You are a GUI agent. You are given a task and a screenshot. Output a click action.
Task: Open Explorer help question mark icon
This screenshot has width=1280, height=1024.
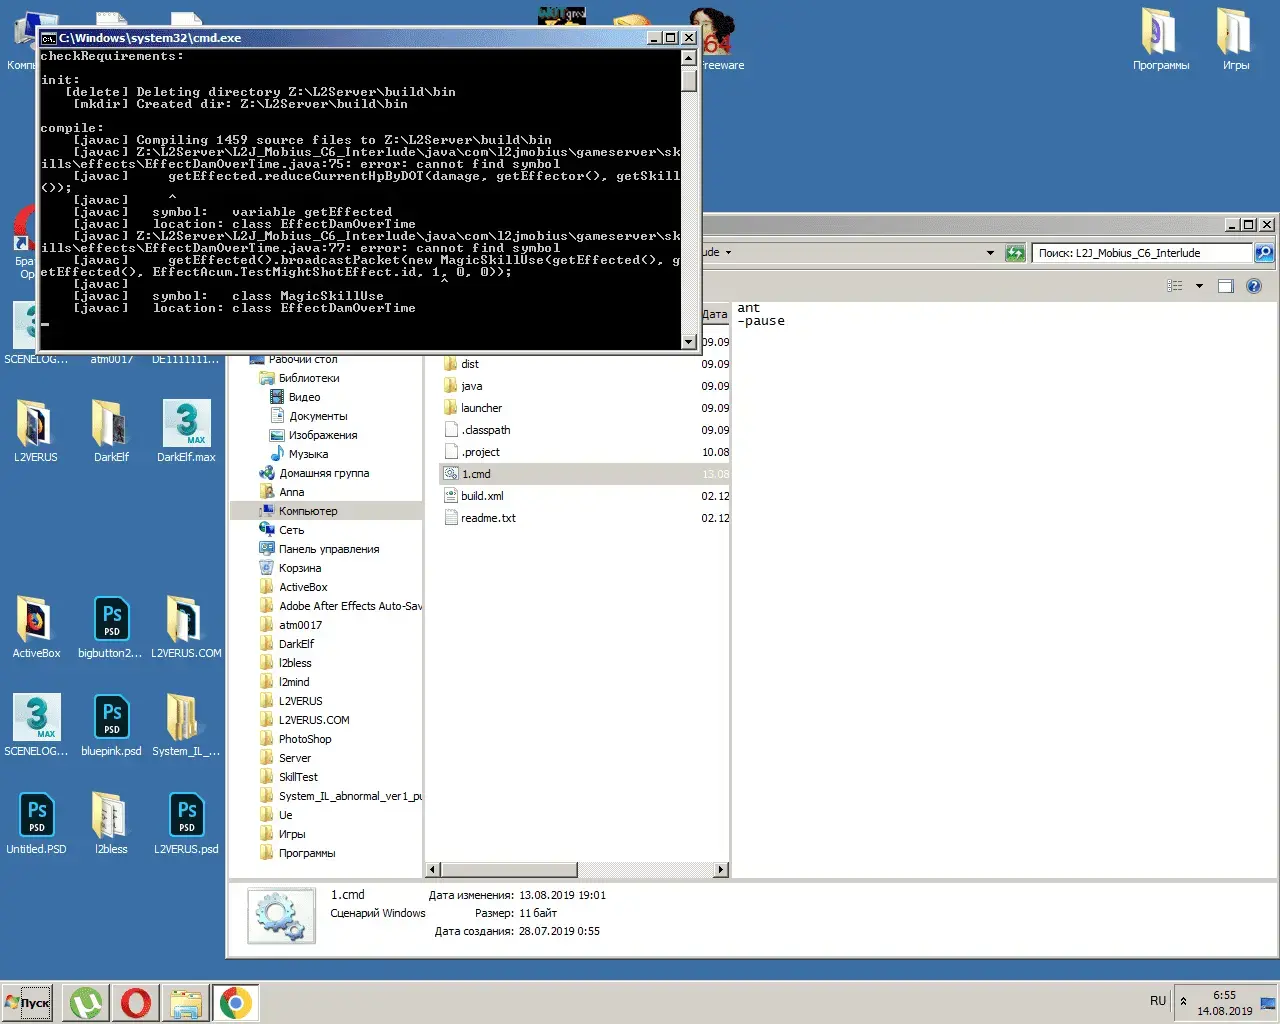[x=1254, y=286]
